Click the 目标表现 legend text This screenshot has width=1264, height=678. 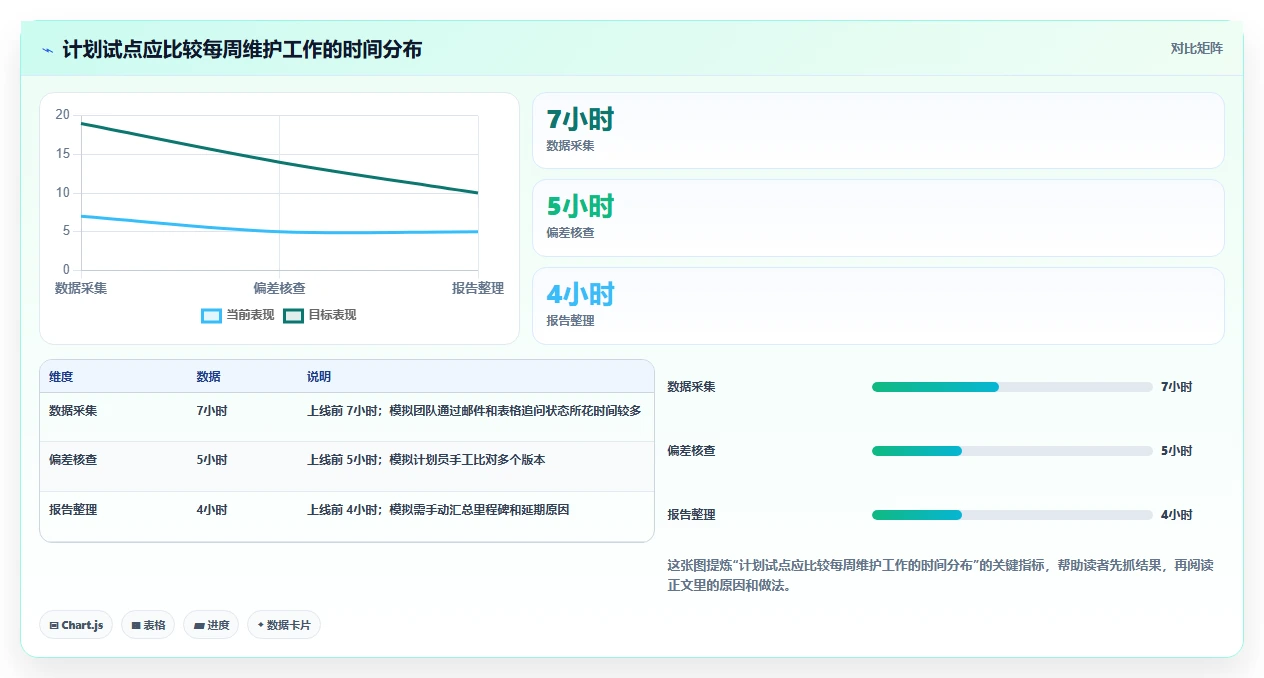[332, 315]
